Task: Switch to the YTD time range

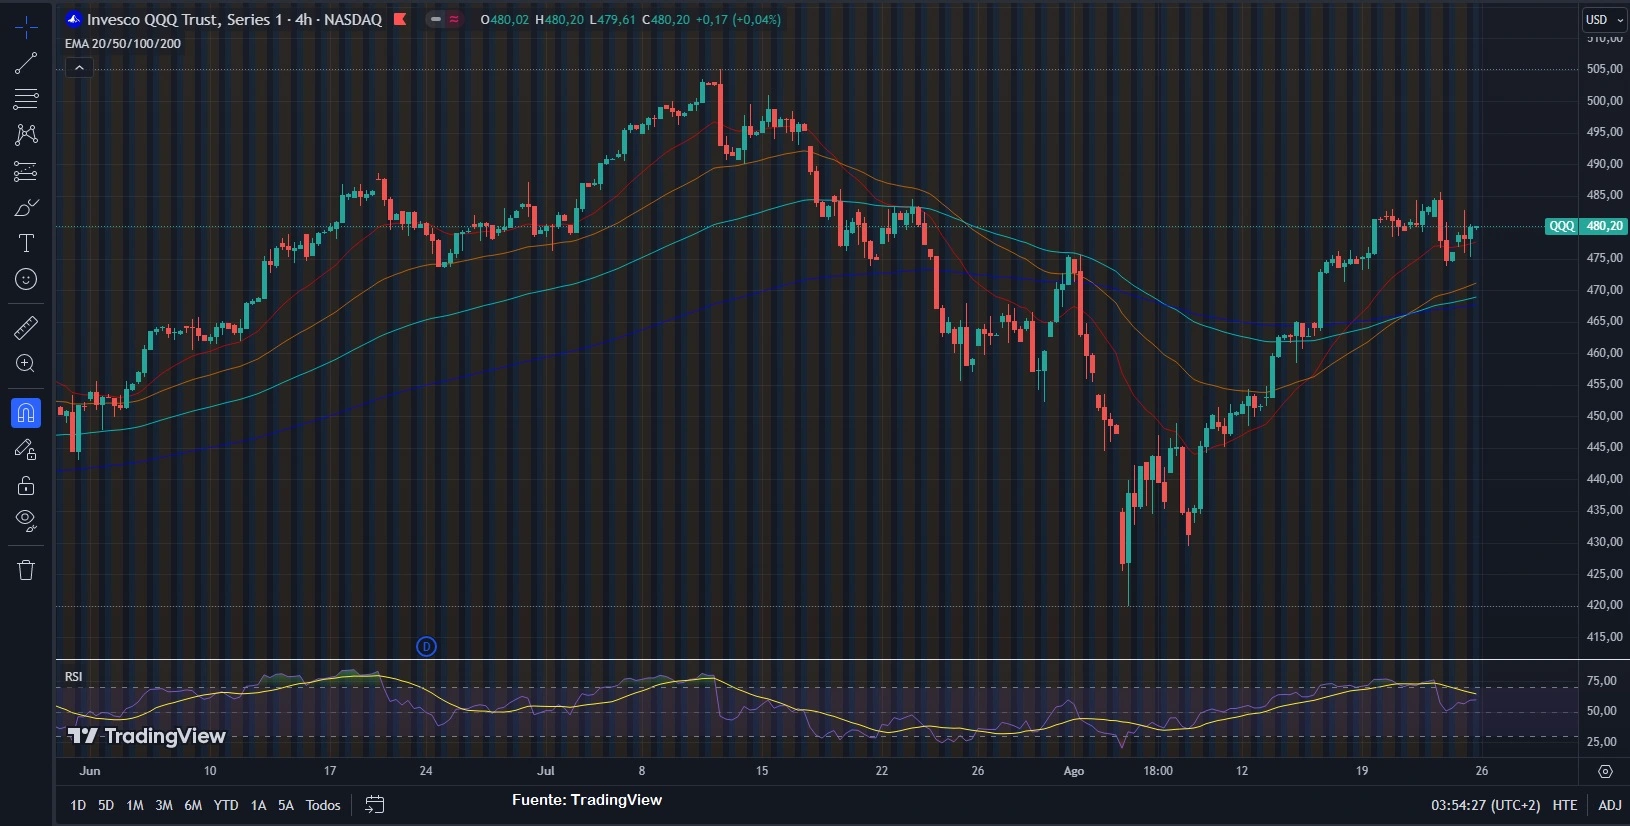Action: point(226,805)
